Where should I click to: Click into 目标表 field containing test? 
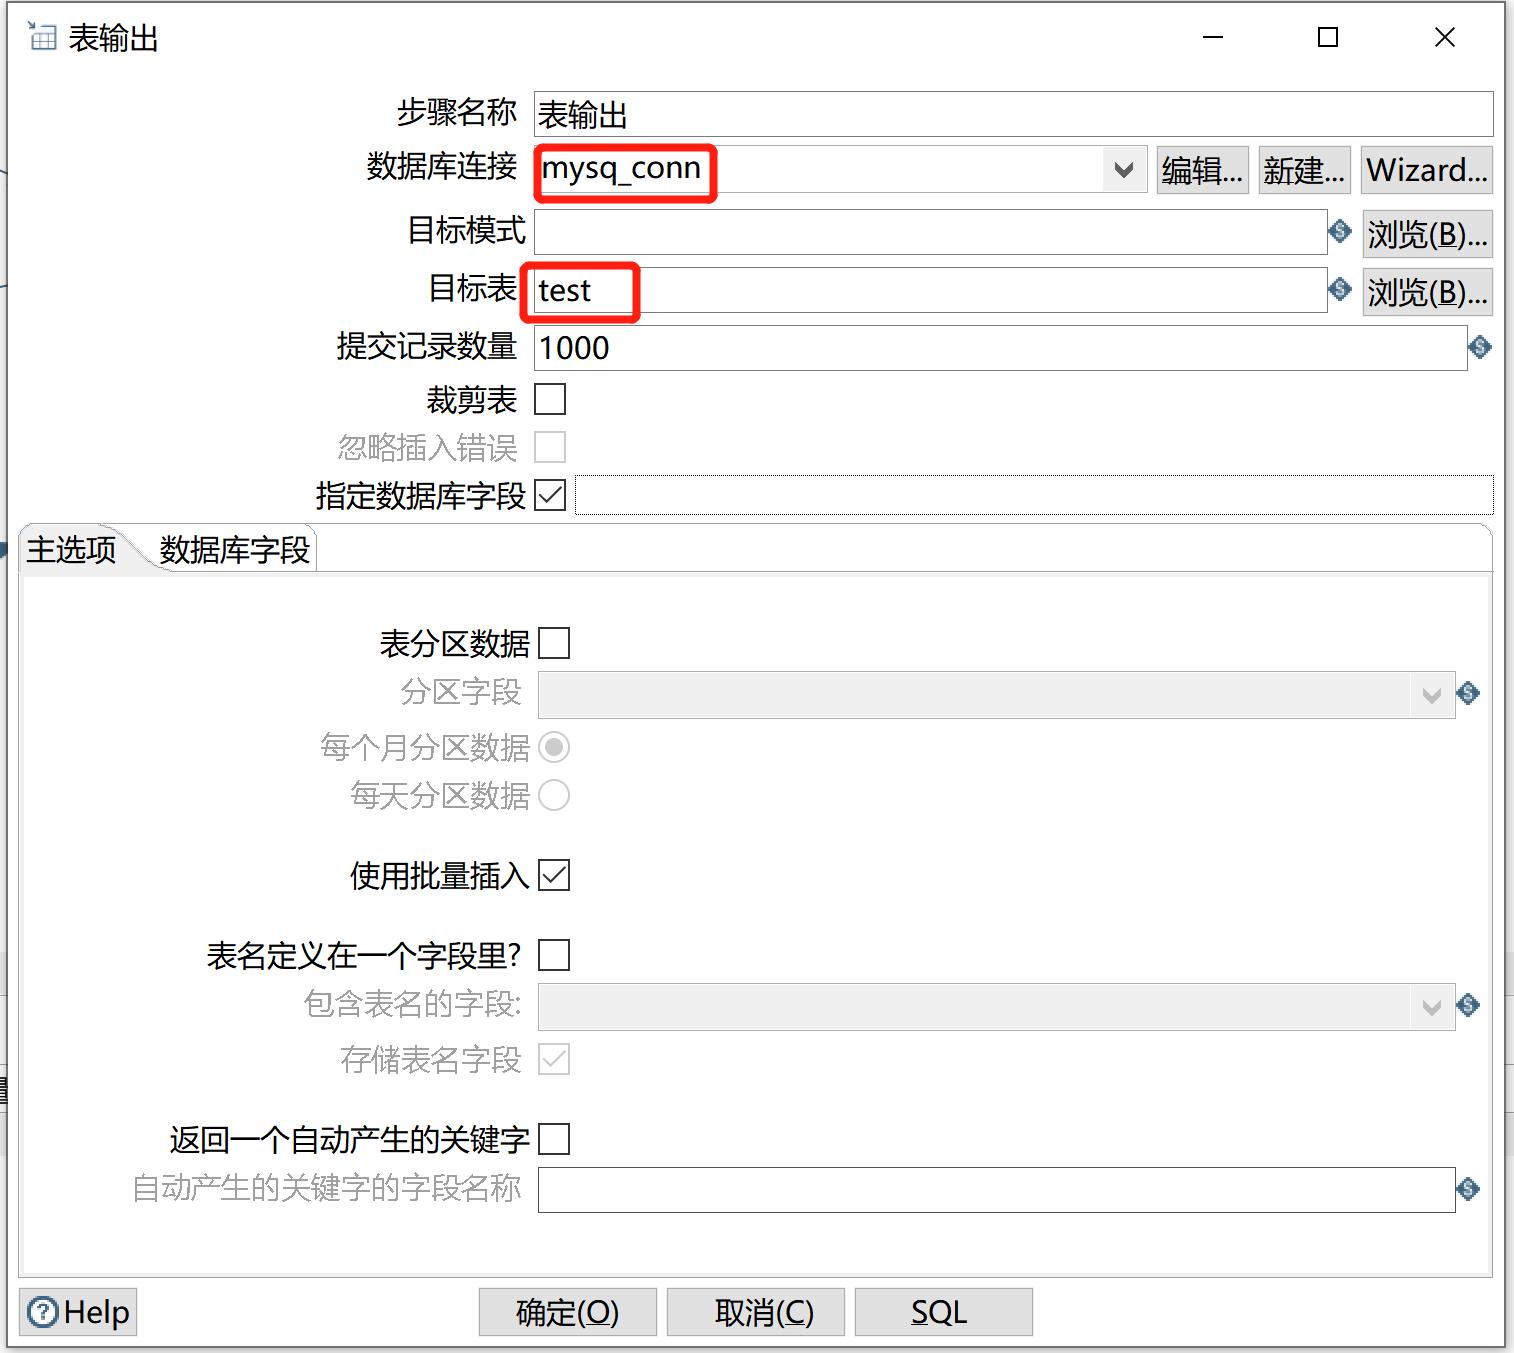[931, 290]
